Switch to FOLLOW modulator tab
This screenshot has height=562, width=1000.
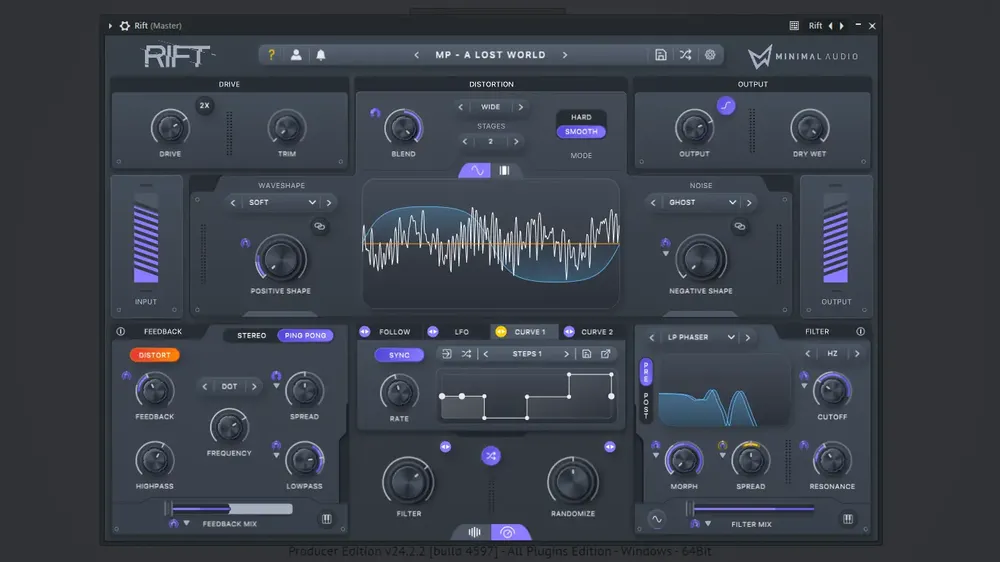tap(394, 332)
